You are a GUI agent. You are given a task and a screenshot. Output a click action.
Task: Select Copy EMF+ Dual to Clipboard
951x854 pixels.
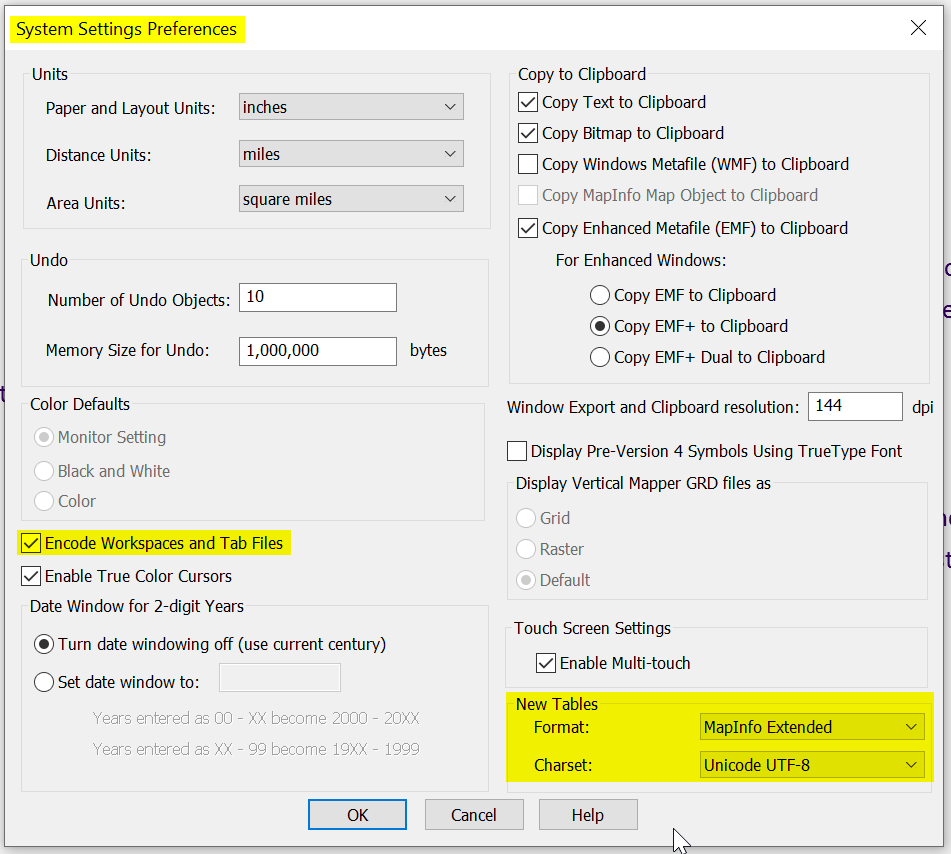point(600,357)
